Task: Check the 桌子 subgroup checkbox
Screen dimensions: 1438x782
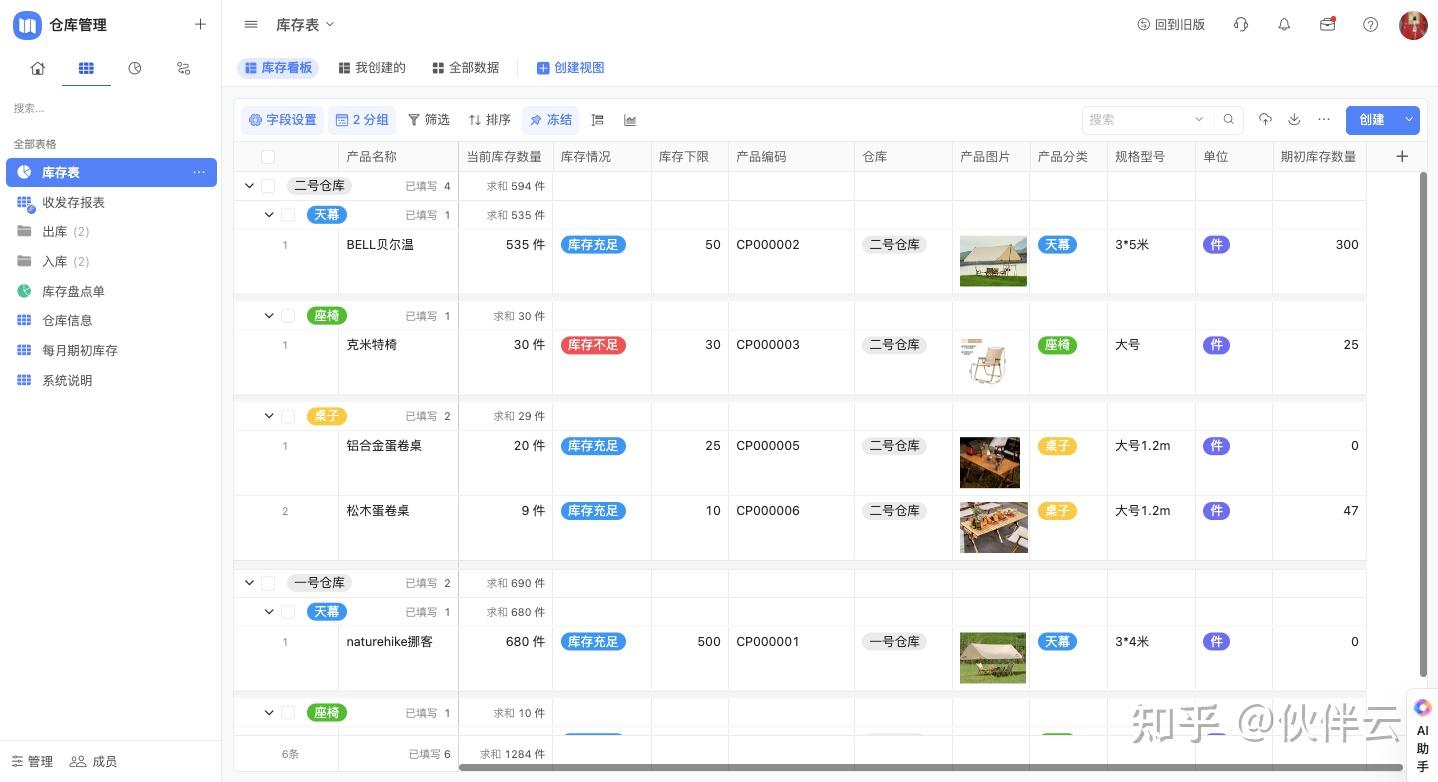Action: (288, 416)
